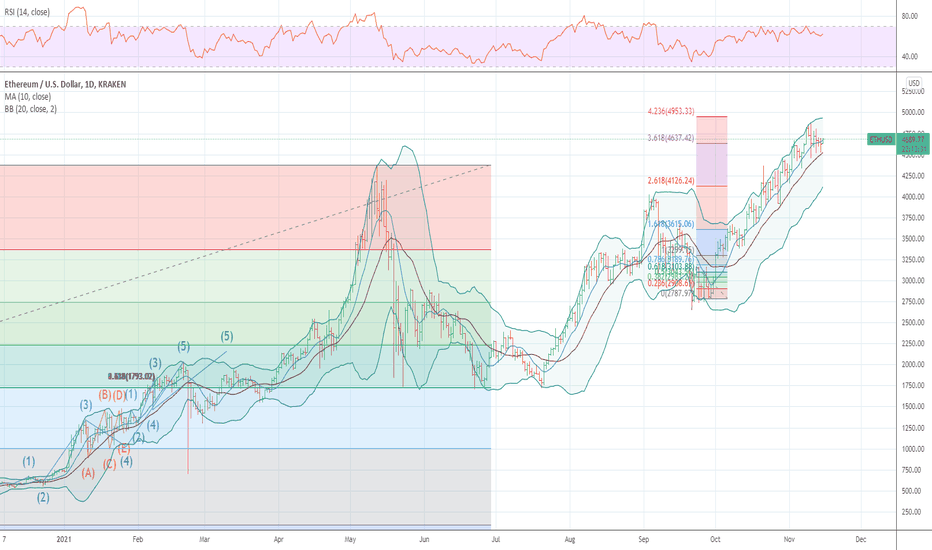Click the Aug label on time axis
The height and width of the screenshot is (550, 932).
570,540
